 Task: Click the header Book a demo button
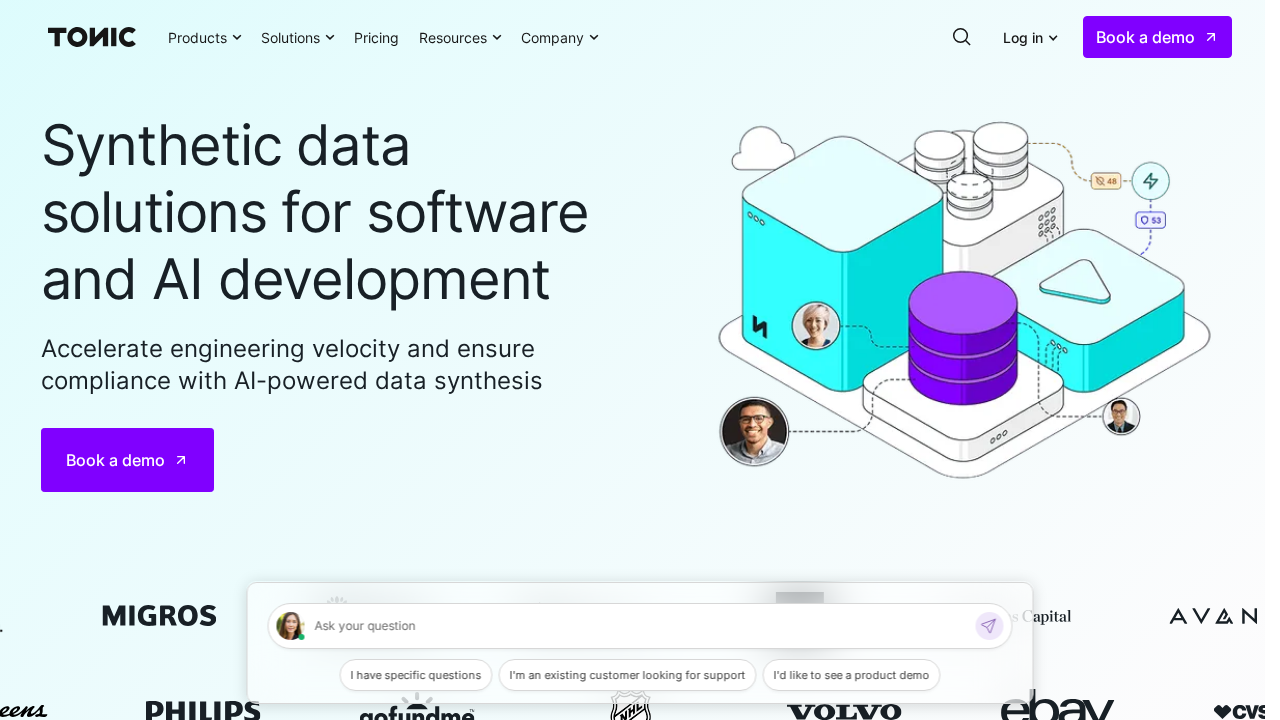click(1156, 37)
